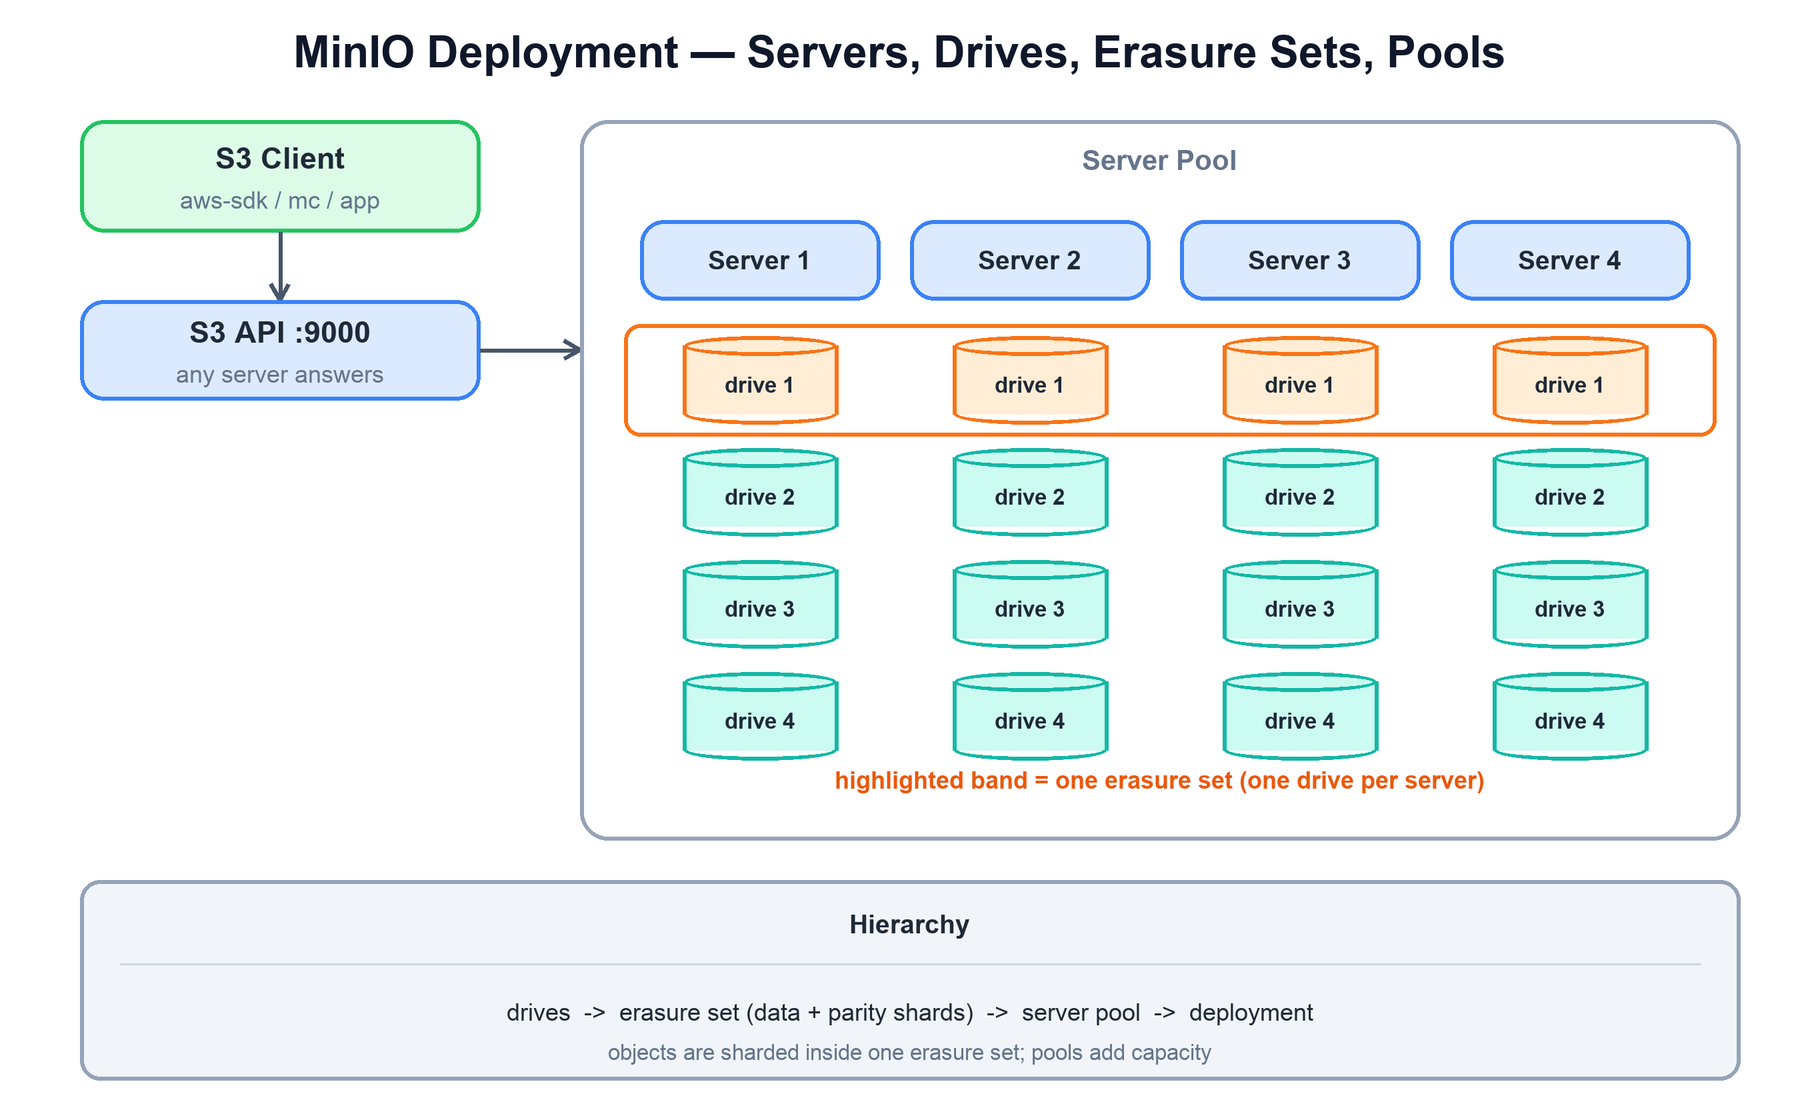Choose drive 3 cylinder under Server 4

coord(1570,605)
